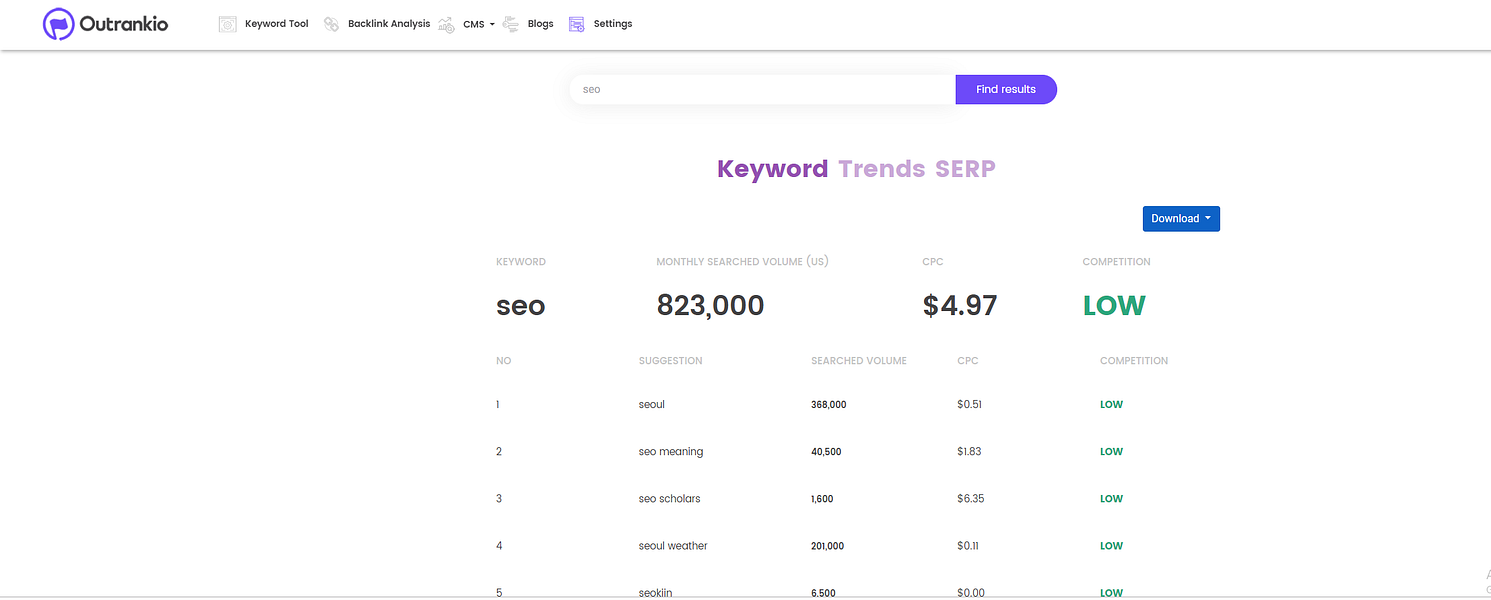
Task: Select the seoul weather suggestion
Action: click(x=673, y=546)
